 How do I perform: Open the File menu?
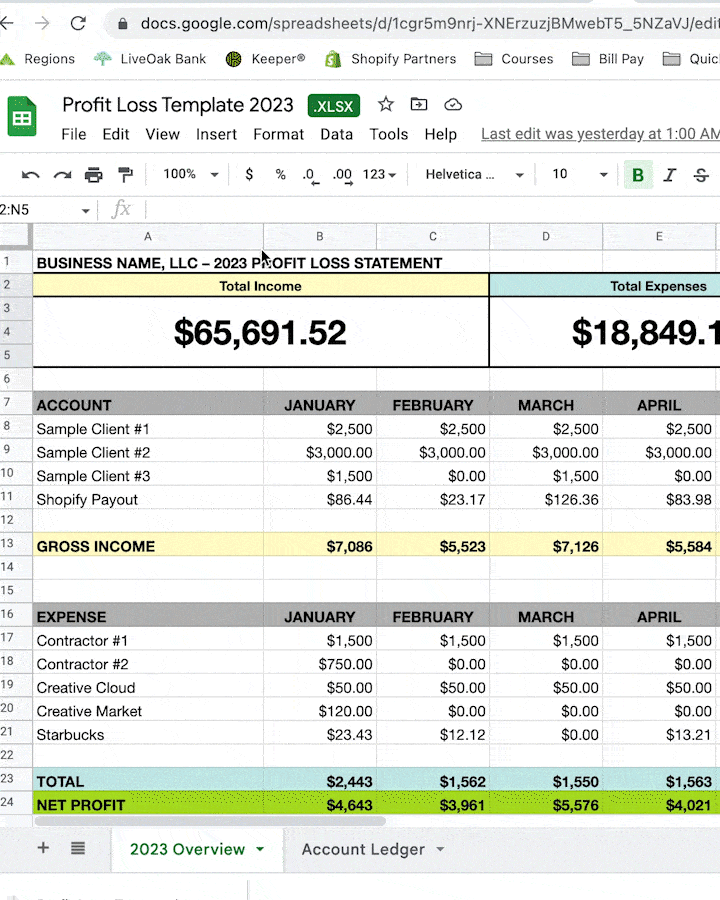pyautogui.click(x=73, y=134)
